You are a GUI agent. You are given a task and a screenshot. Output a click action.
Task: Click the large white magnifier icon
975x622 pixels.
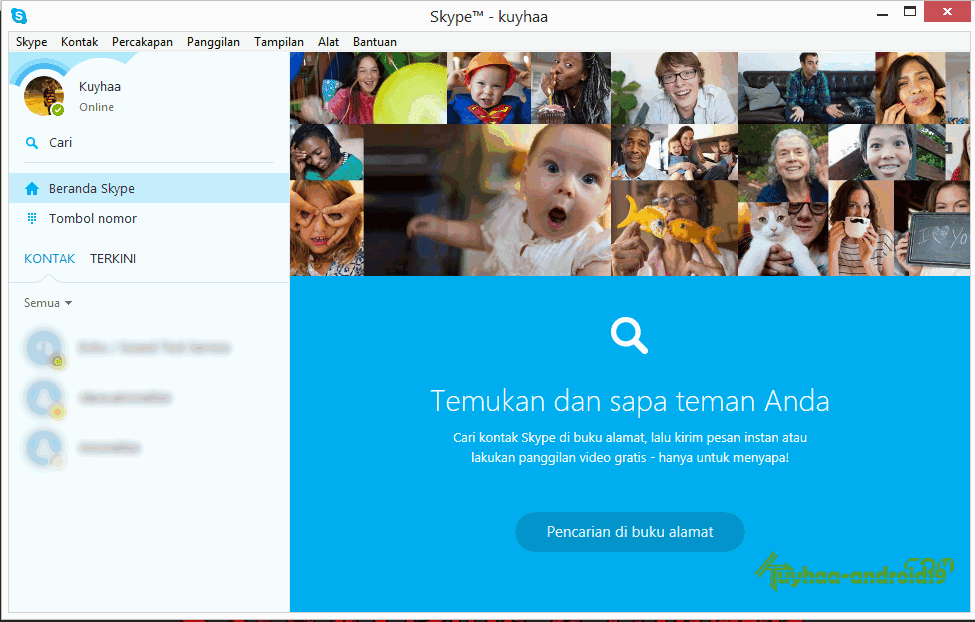(x=629, y=336)
